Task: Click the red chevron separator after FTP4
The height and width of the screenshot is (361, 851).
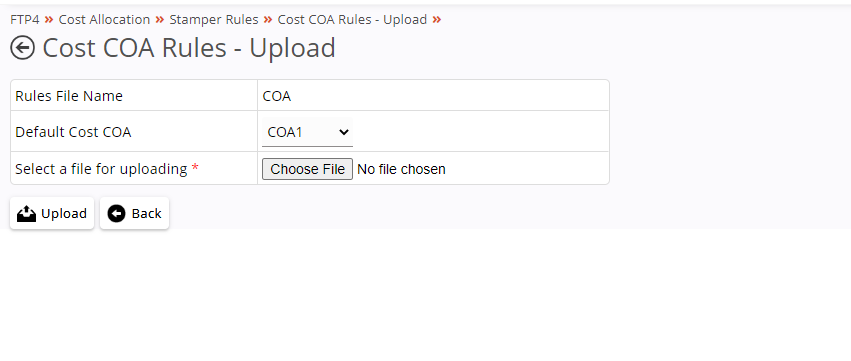Action: tap(49, 20)
